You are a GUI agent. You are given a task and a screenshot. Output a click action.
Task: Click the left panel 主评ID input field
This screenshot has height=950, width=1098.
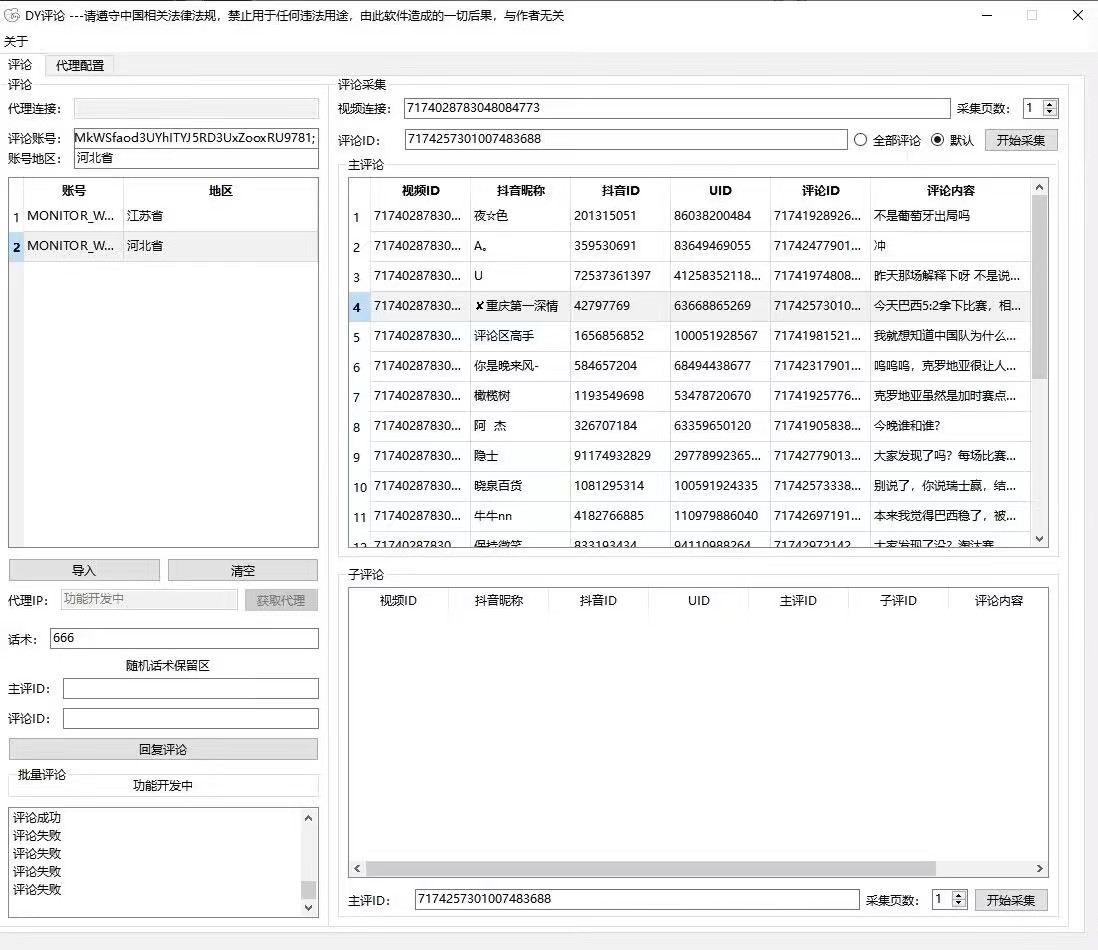[190, 689]
